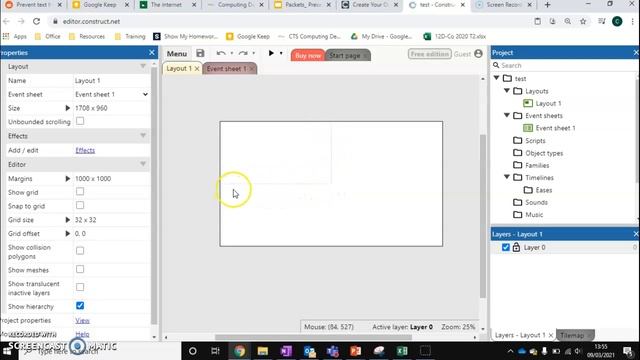Image resolution: width=640 pixels, height=360 pixels.
Task: Click the Free edition button
Action: point(430,54)
